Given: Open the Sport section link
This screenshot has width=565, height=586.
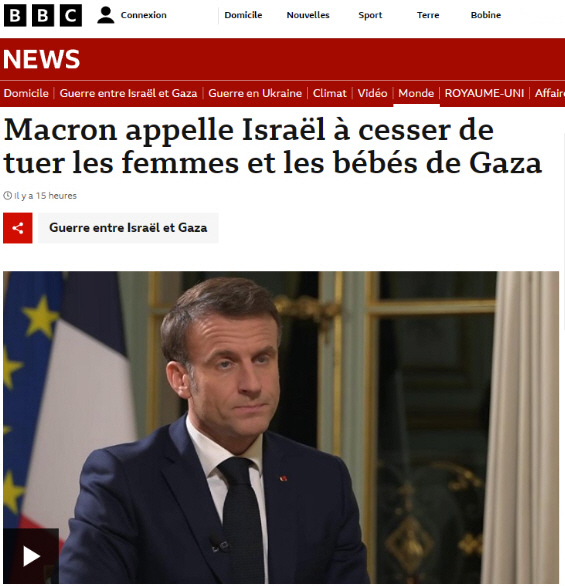Looking at the screenshot, I should (370, 15).
